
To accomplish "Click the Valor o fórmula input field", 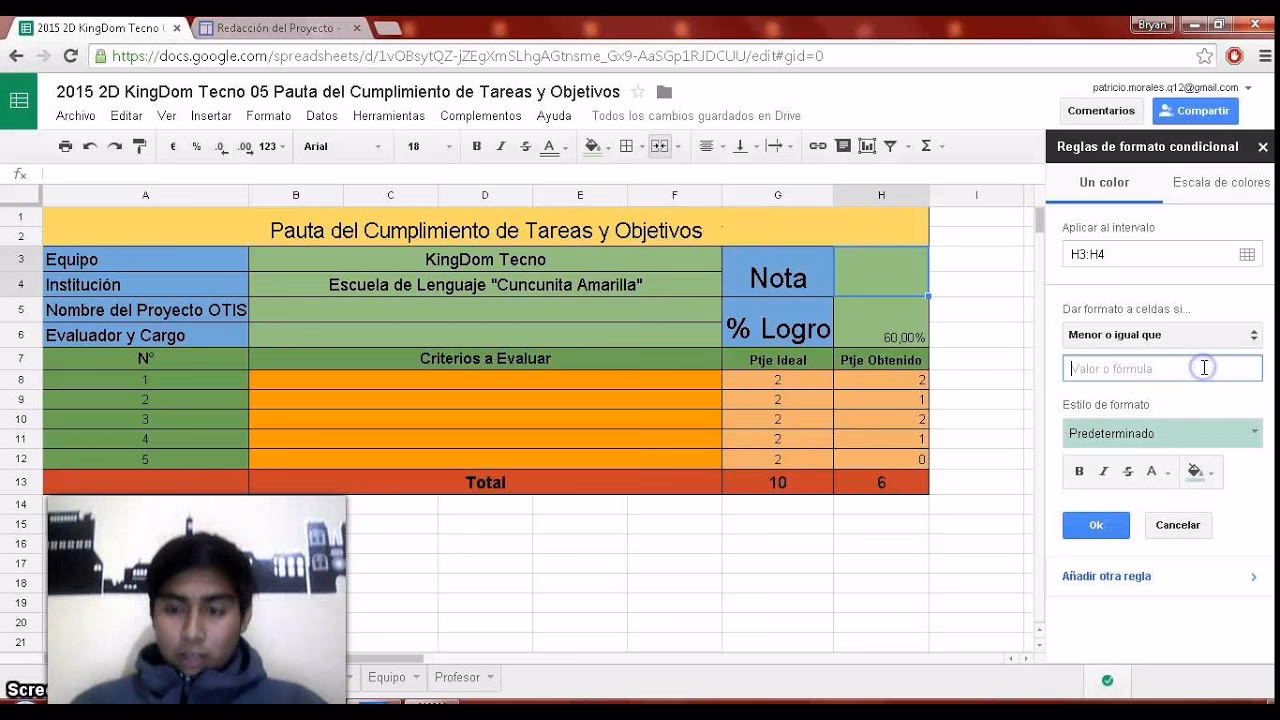I will pyautogui.click(x=1161, y=368).
